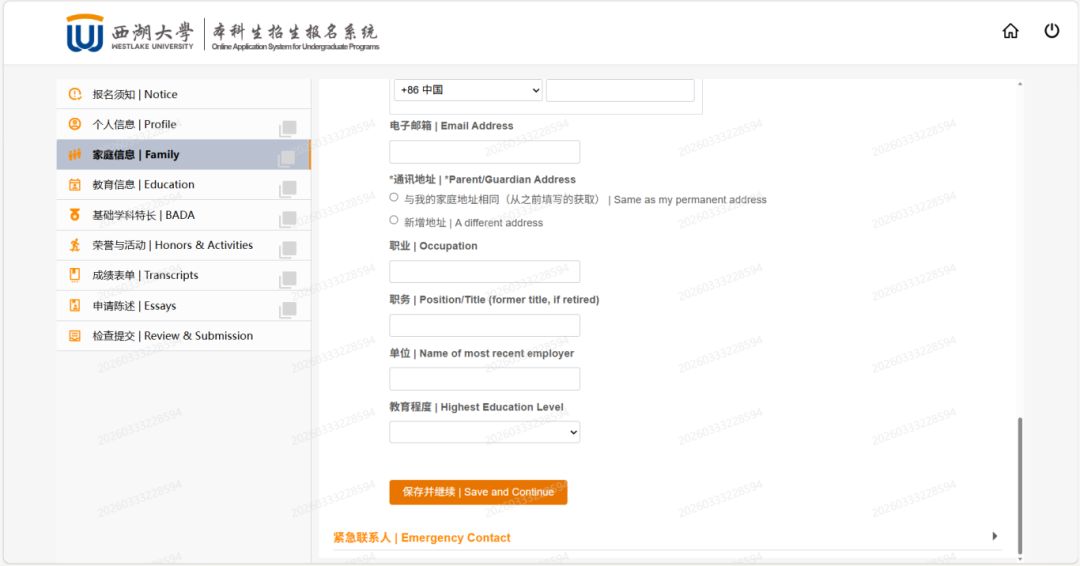1080x566 pixels.
Task: Select 'A different address' radio button
Action: point(394,220)
